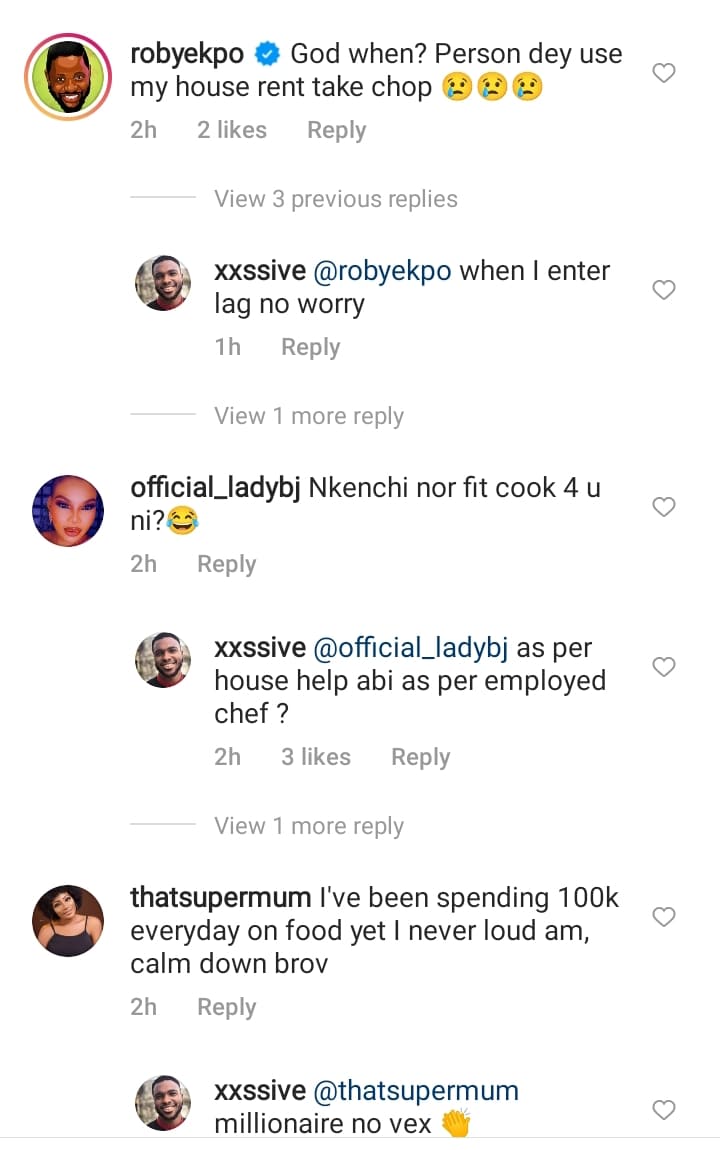View the "3 likes" count on xxssive's reply
This screenshot has height=1150, width=720.
[315, 757]
